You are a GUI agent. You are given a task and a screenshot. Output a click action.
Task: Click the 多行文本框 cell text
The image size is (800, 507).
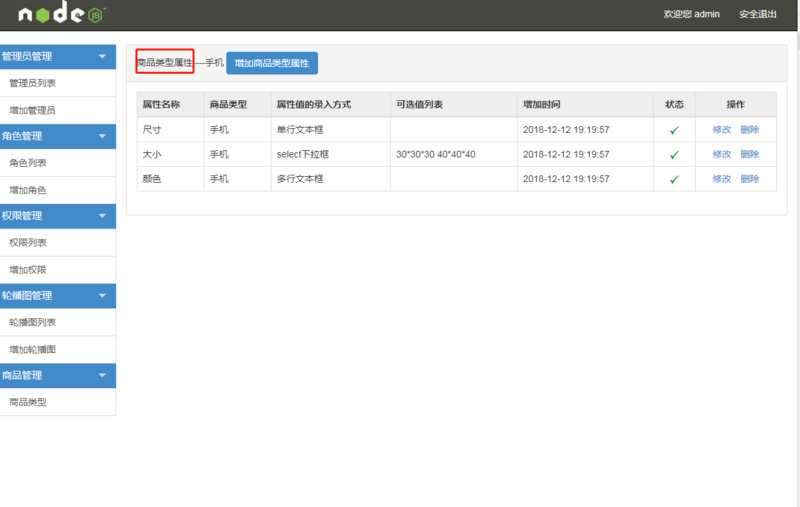(300, 179)
